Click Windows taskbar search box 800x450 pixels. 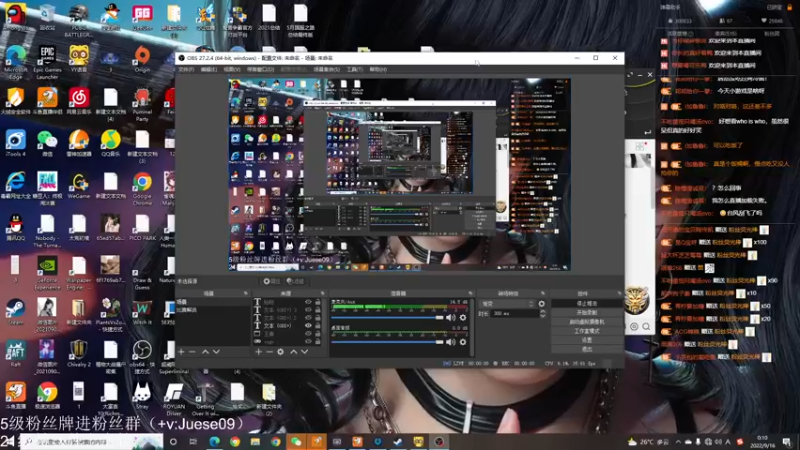click(x=92, y=442)
